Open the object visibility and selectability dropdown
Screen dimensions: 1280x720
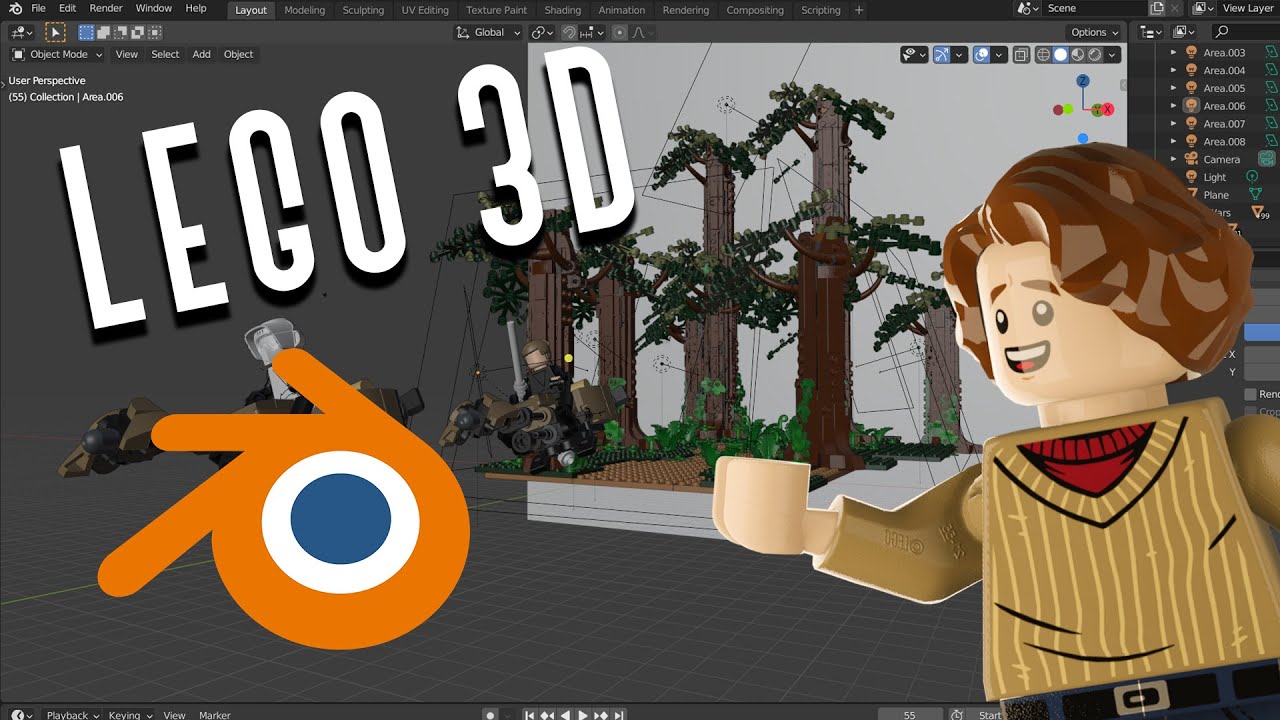[913, 55]
